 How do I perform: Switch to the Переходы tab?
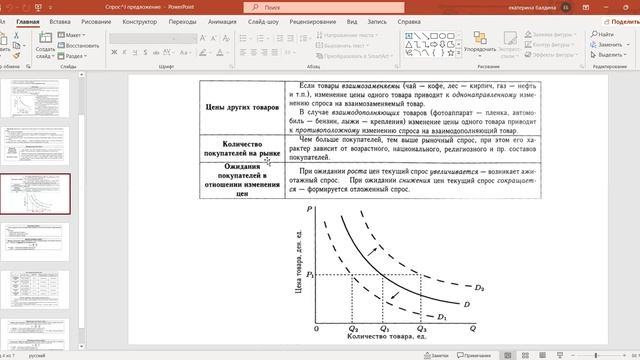click(x=182, y=22)
